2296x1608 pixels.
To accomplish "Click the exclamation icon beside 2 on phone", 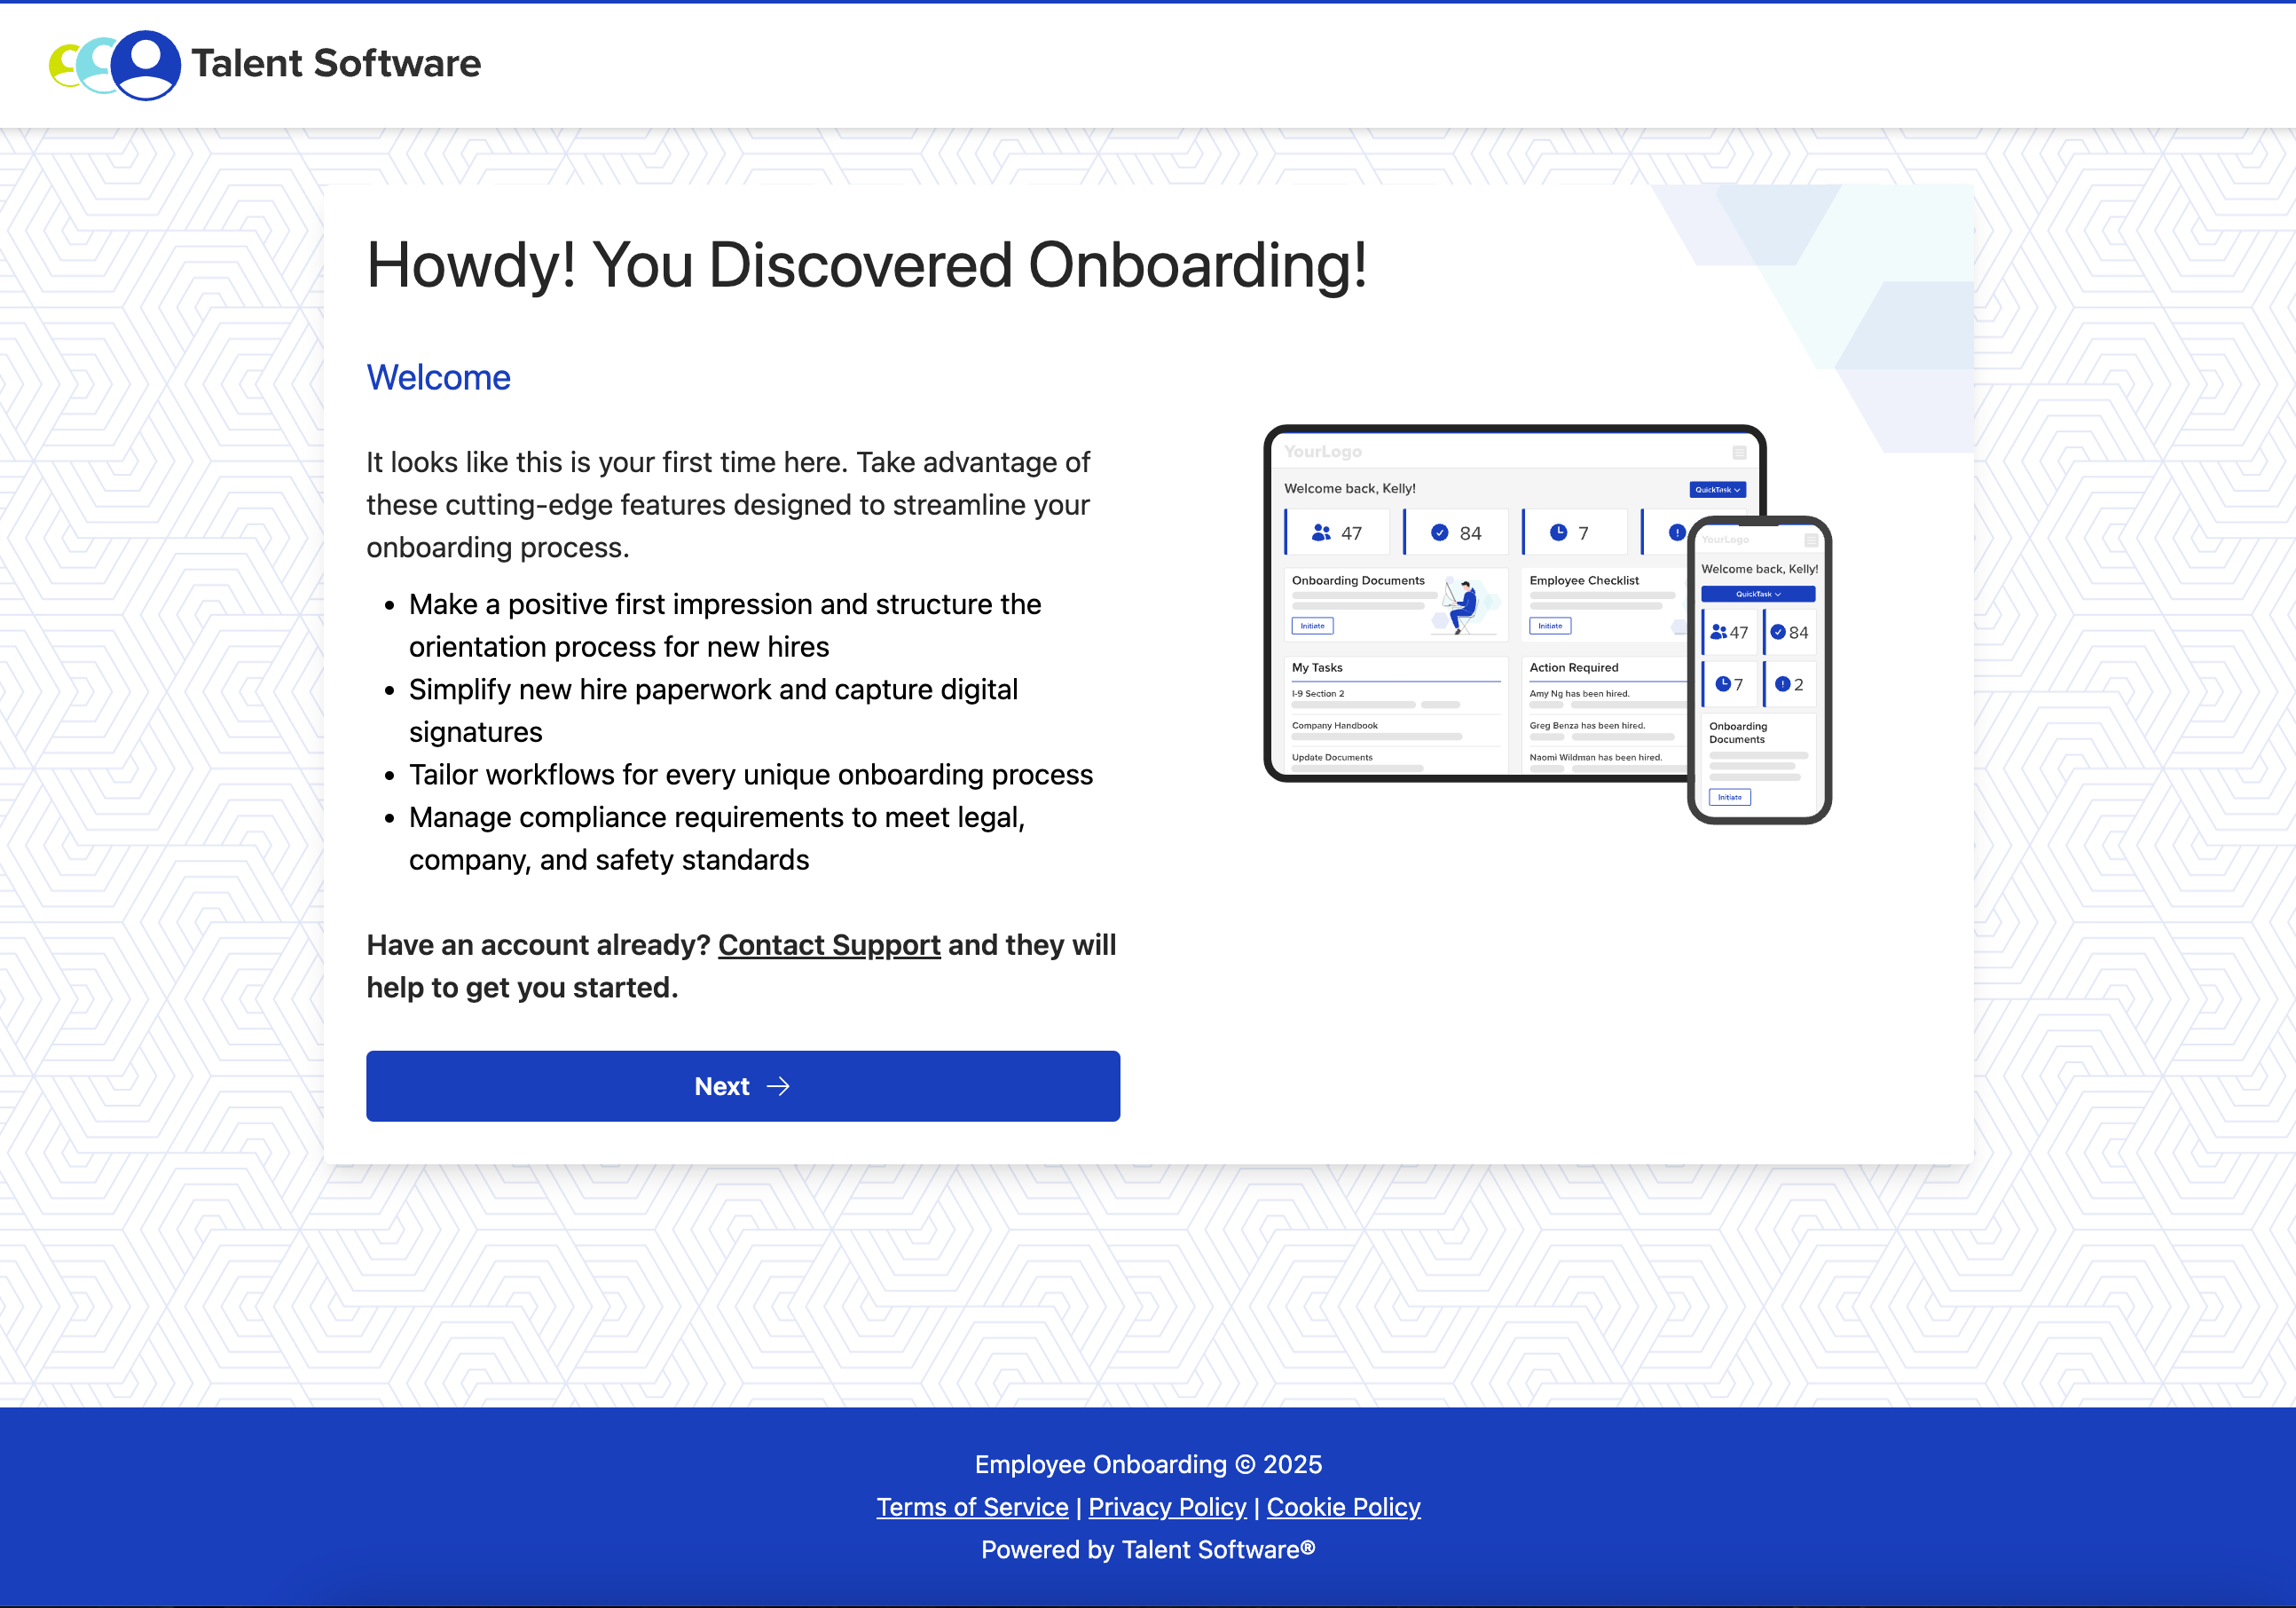I will 1782,685.
